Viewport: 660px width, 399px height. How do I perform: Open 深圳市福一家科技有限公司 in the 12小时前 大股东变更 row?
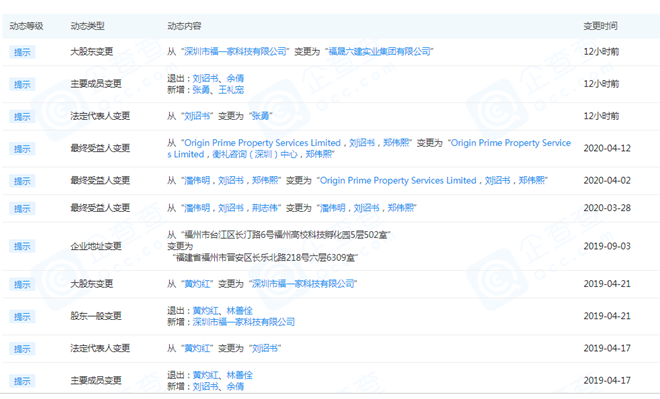pos(235,51)
